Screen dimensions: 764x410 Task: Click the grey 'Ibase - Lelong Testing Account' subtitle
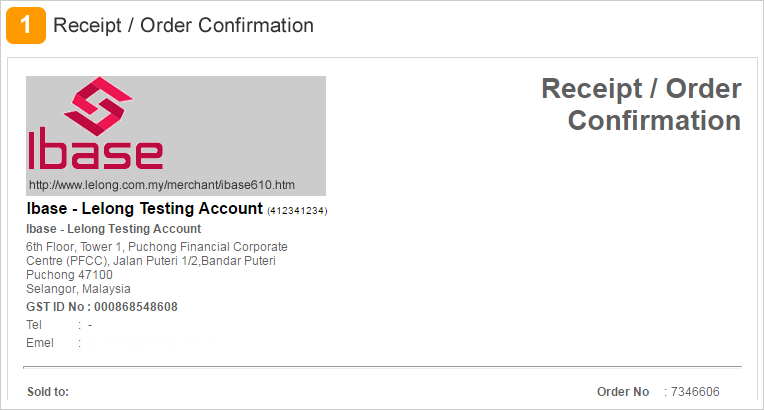(x=114, y=229)
